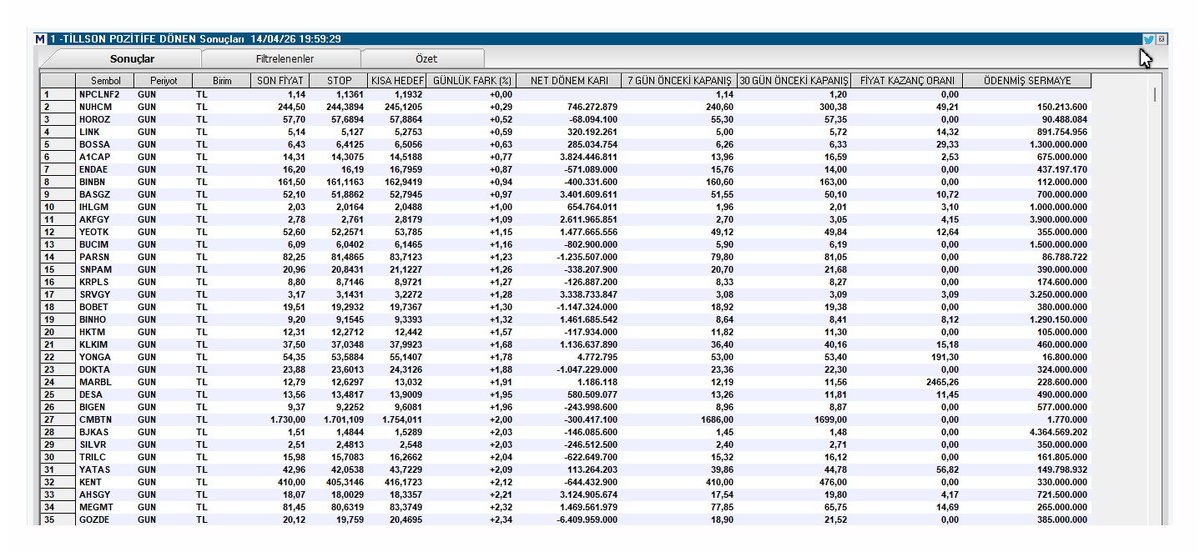Sort by the KISA HEDEF column header
Image resolution: width=1200 pixels, height=552 pixels.
point(396,80)
